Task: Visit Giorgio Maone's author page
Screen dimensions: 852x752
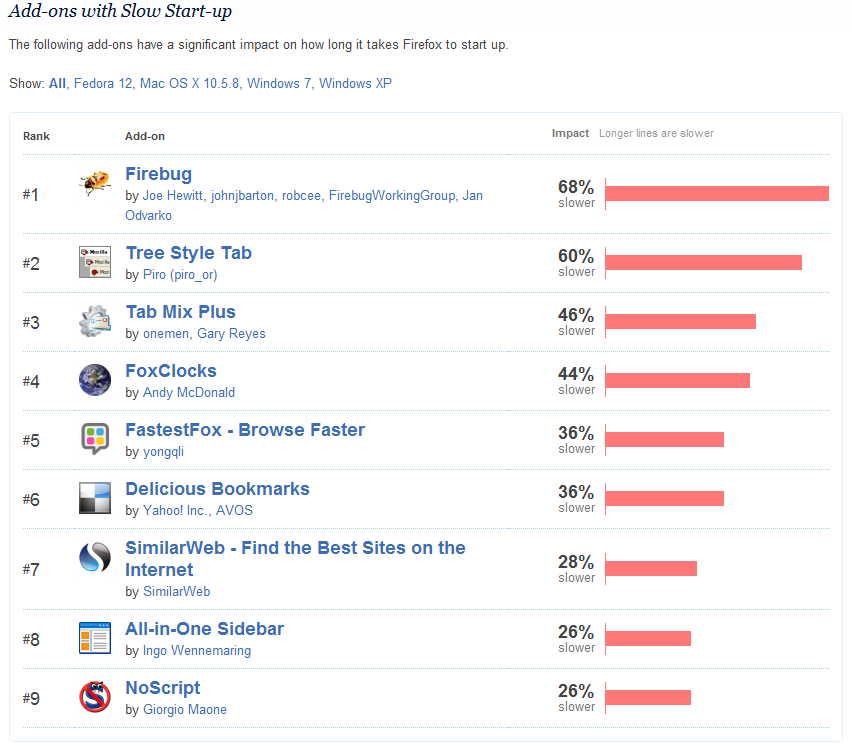Action: click(184, 710)
